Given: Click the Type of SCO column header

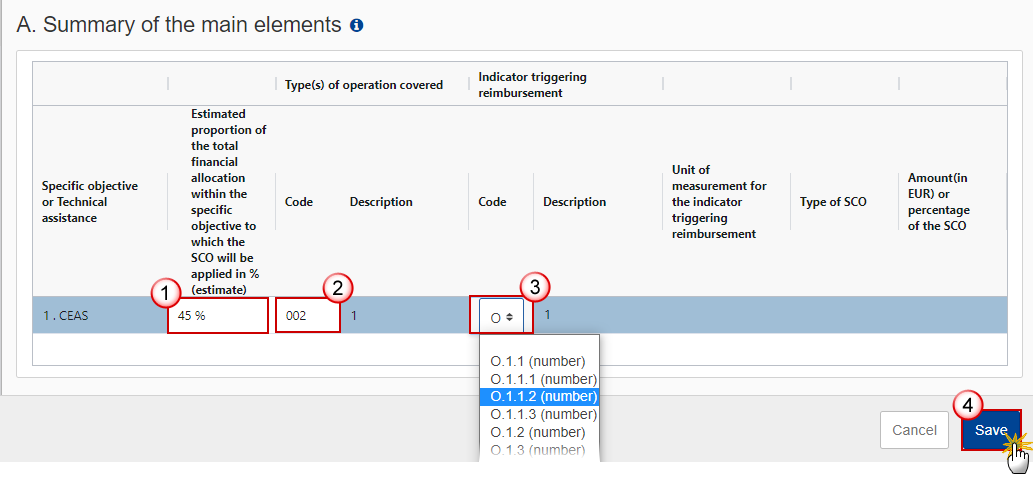Looking at the screenshot, I should tap(833, 202).
